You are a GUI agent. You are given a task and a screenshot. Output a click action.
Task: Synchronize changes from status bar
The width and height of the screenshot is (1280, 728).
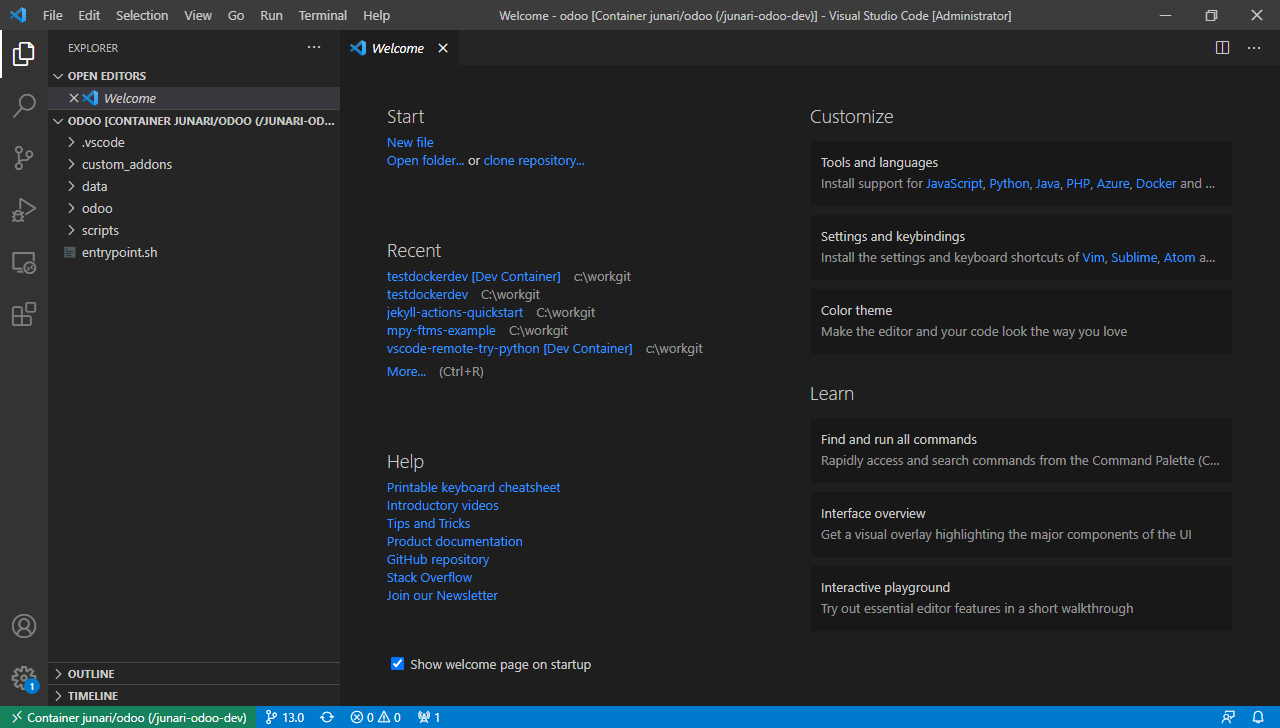click(327, 717)
